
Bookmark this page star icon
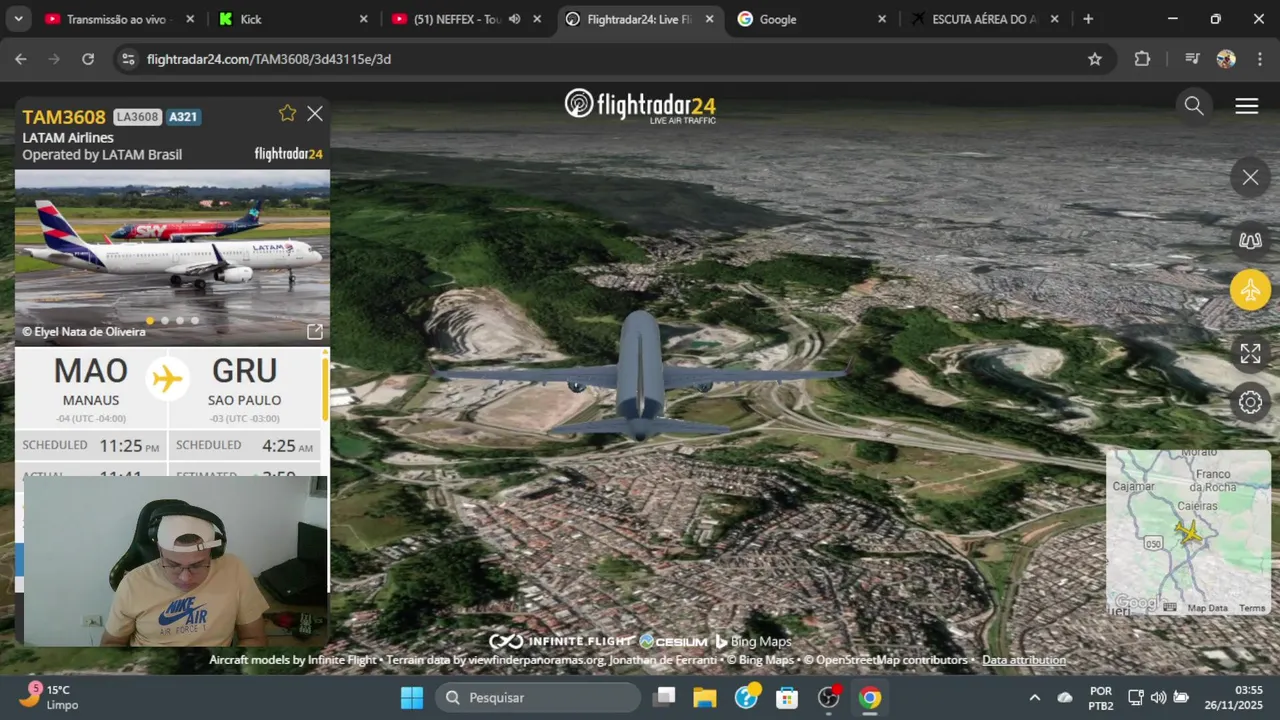point(1095,59)
